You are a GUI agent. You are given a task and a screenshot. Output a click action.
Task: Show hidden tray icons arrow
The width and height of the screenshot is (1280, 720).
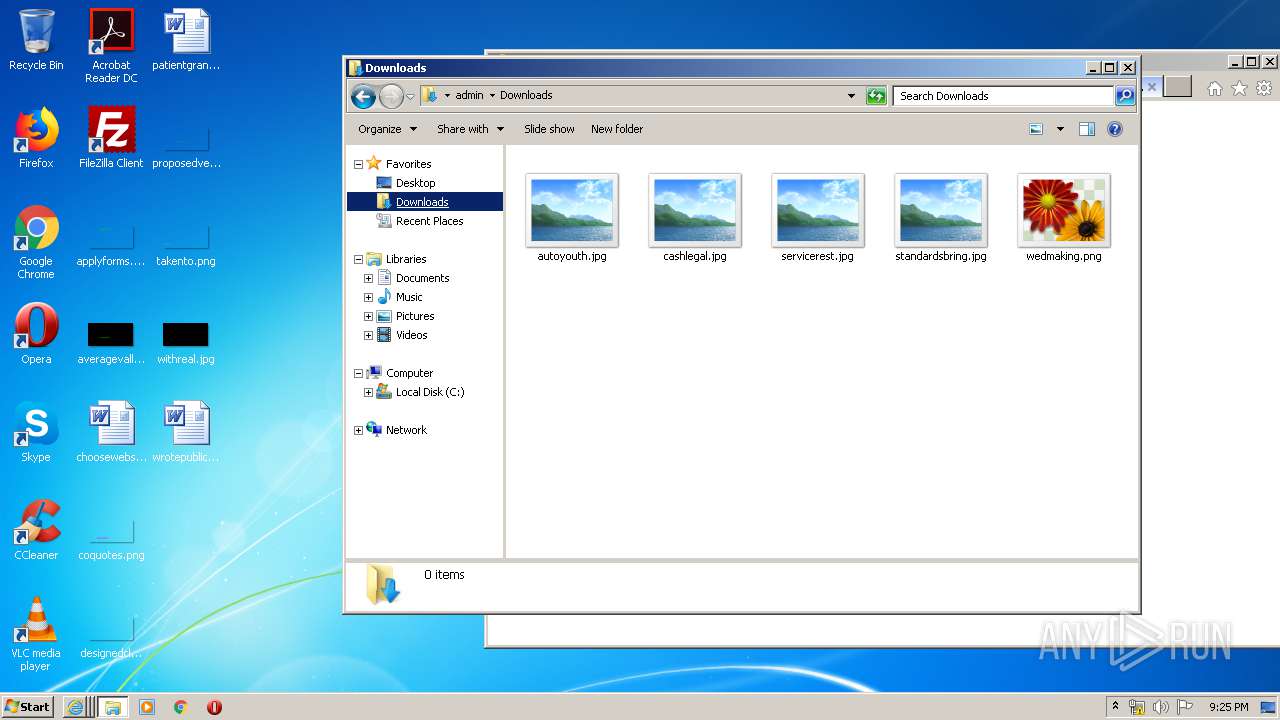(x=1115, y=707)
